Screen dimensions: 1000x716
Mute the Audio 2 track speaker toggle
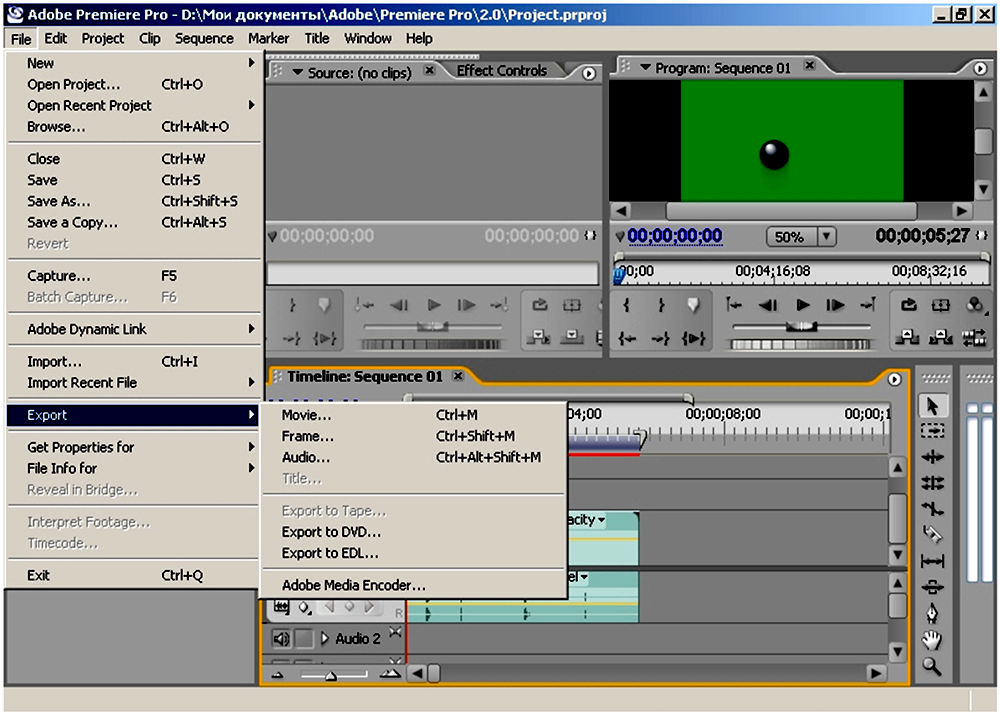pos(281,638)
